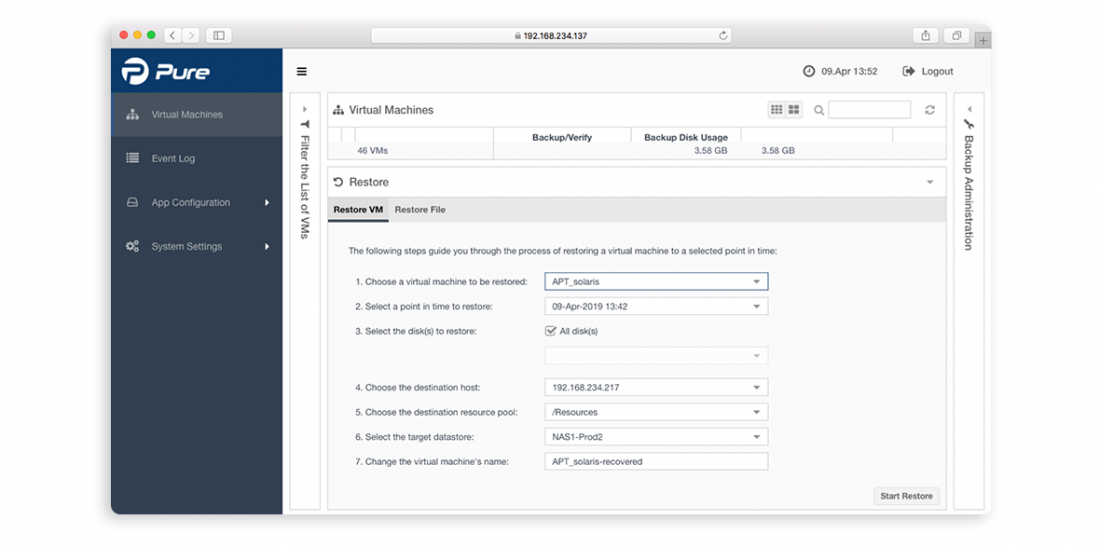Go forward in the browser

pyautogui.click(x=191, y=35)
